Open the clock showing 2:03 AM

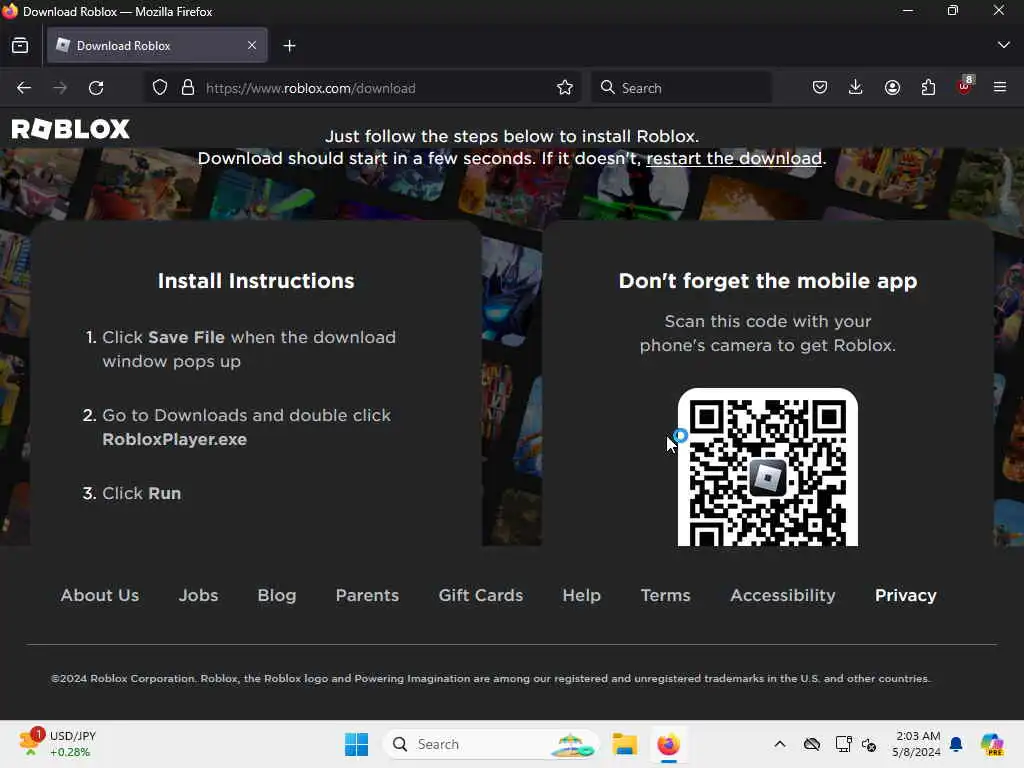917,744
